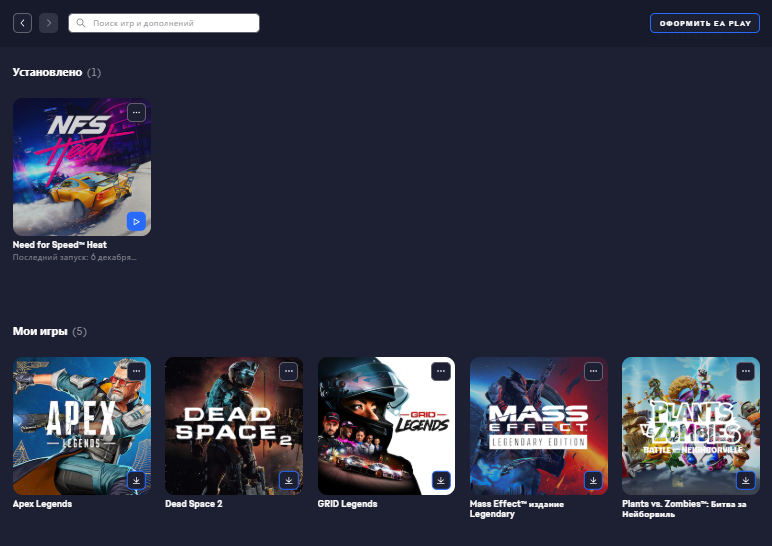Click the GRID Legends title text

[x=348, y=504]
